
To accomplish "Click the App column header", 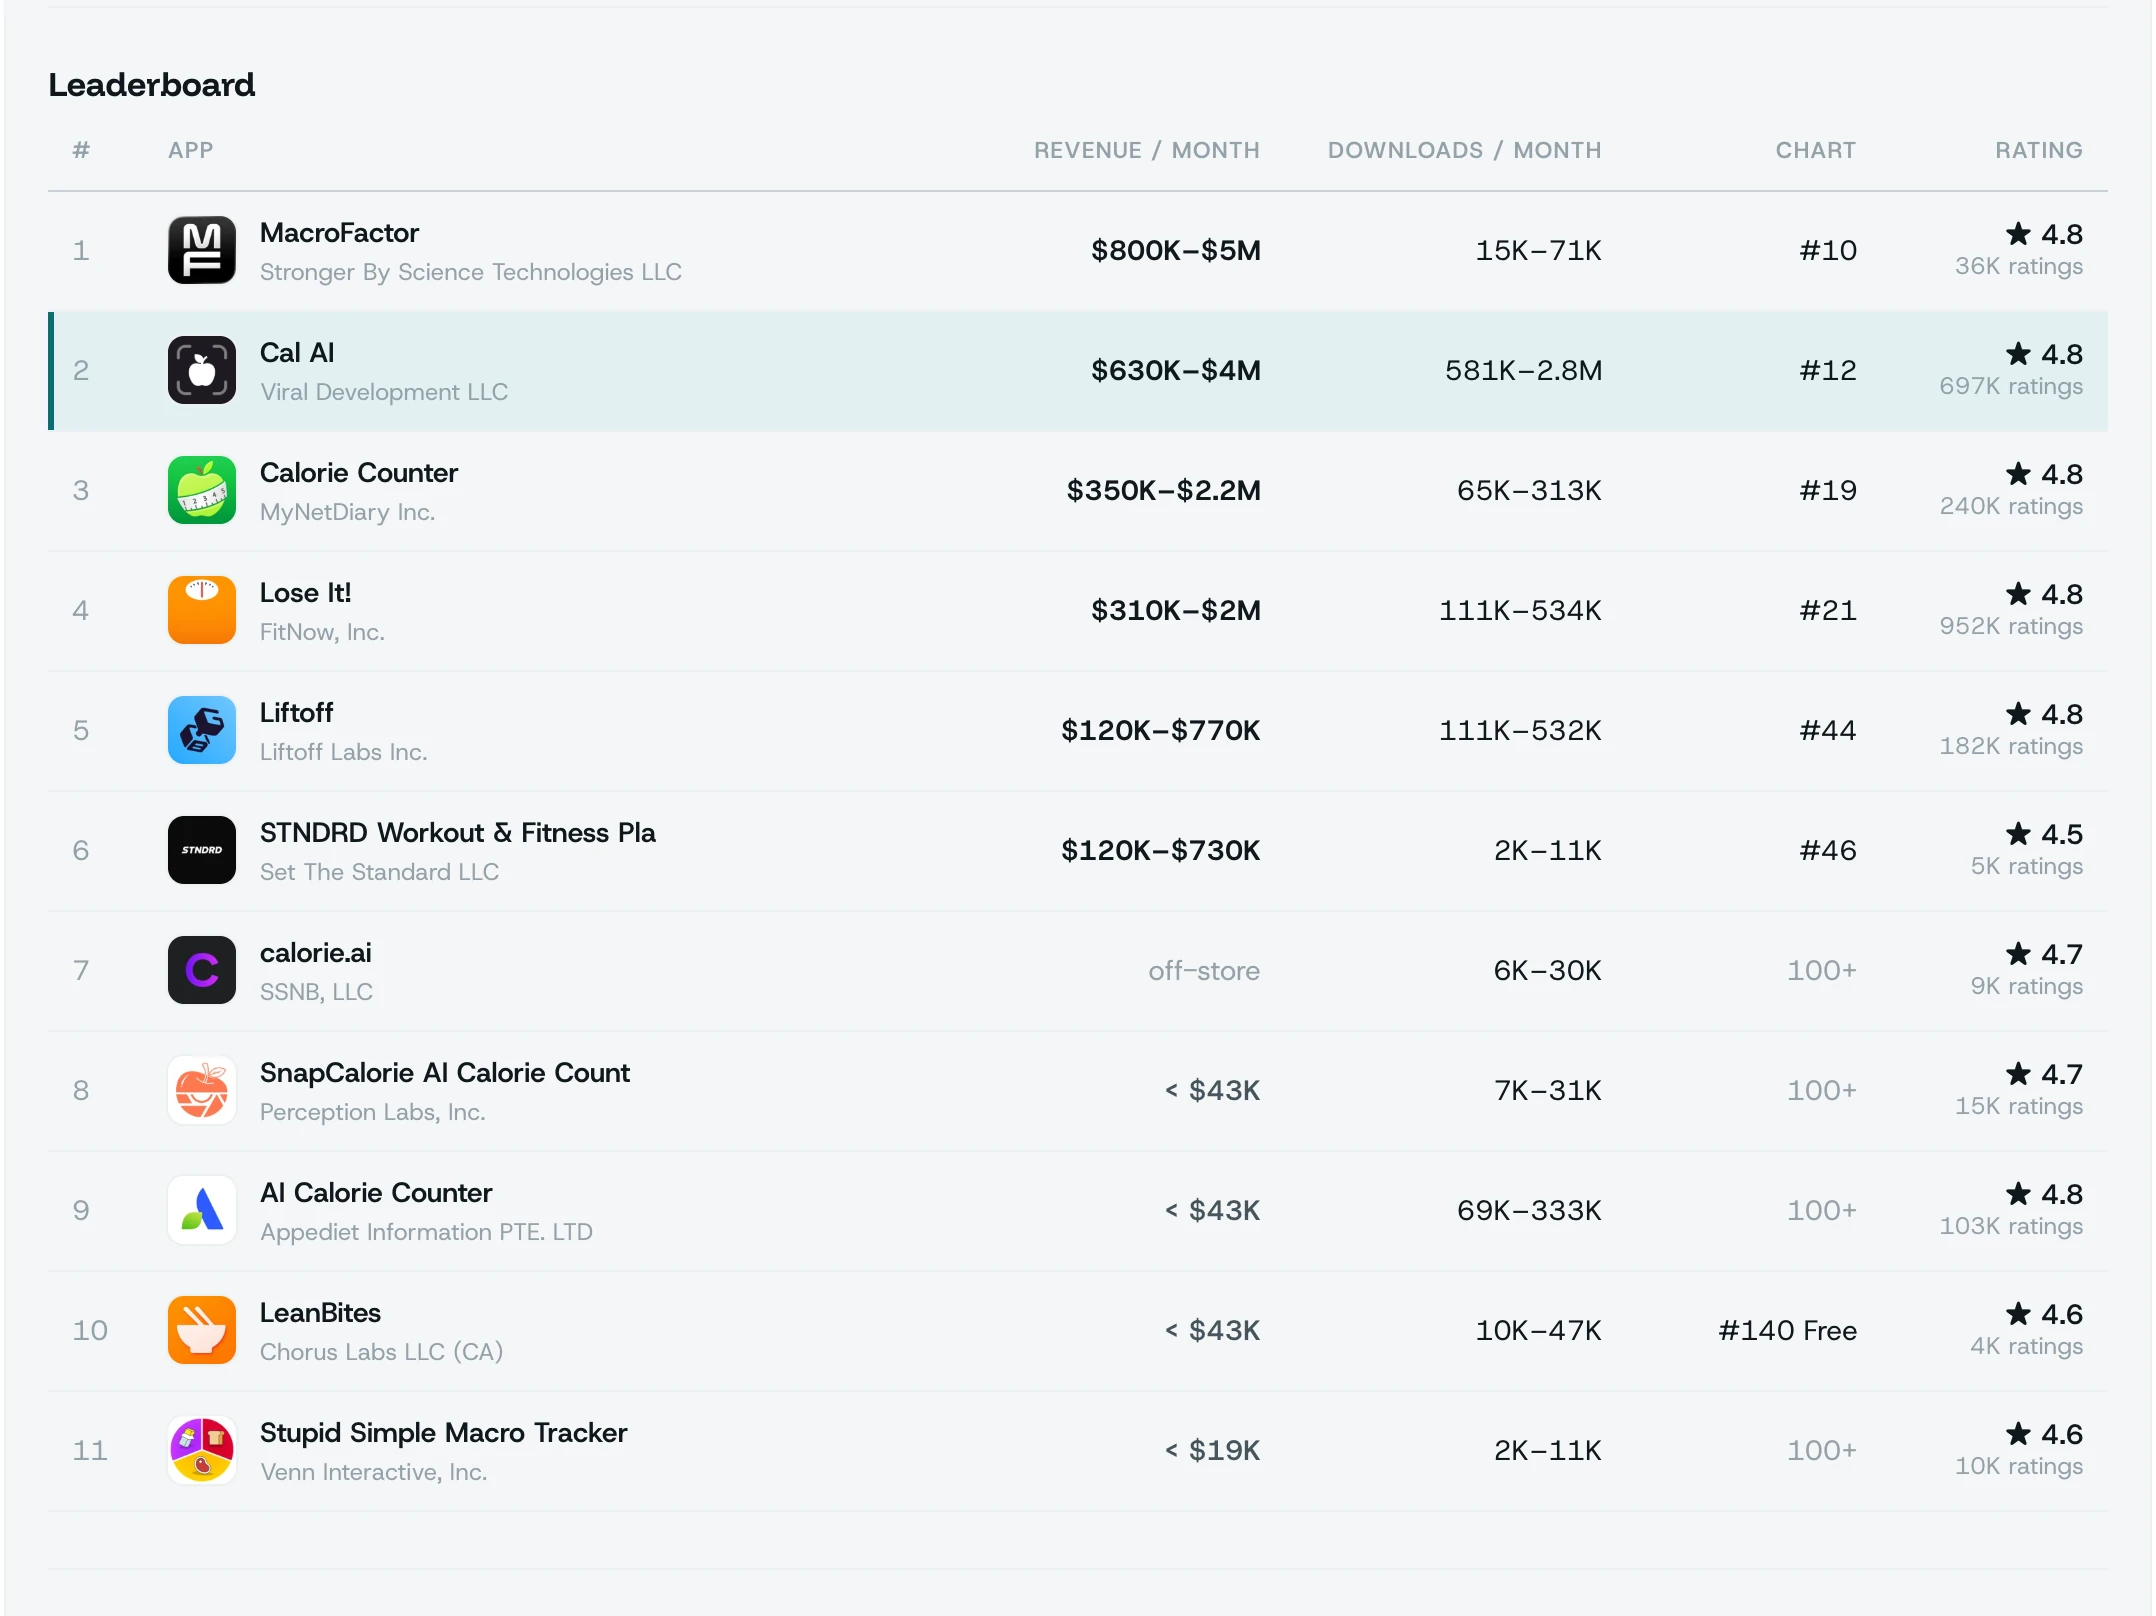I will pyautogui.click(x=190, y=150).
